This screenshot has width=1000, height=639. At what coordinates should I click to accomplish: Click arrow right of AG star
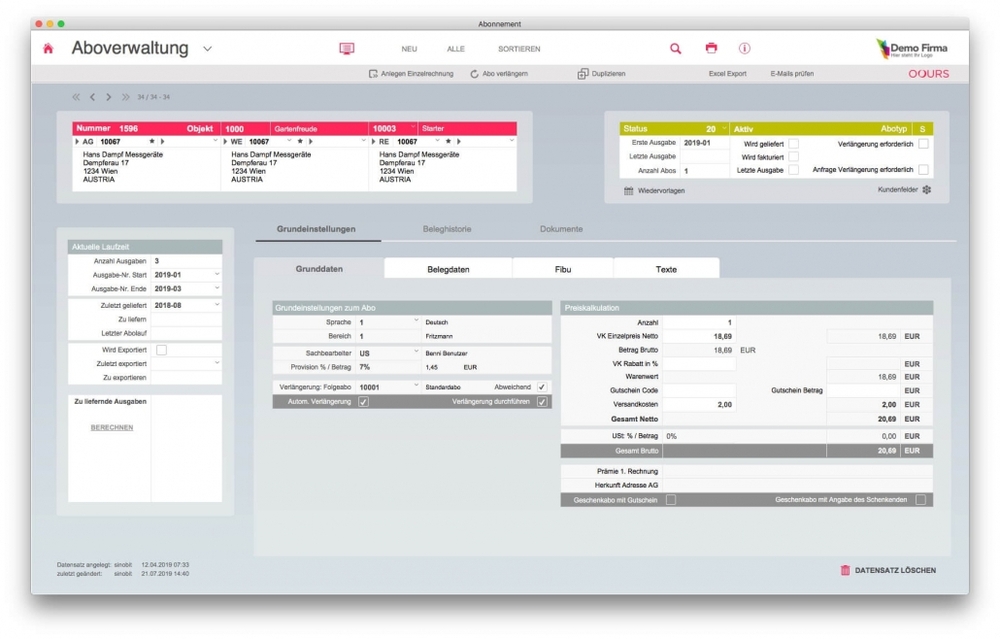pos(162,142)
